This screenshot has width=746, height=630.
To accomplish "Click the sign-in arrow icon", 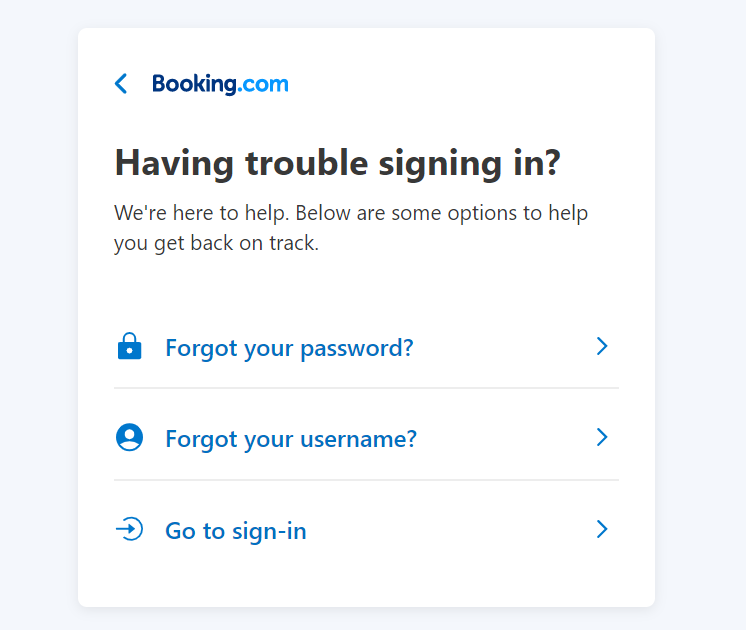I will point(129,529).
